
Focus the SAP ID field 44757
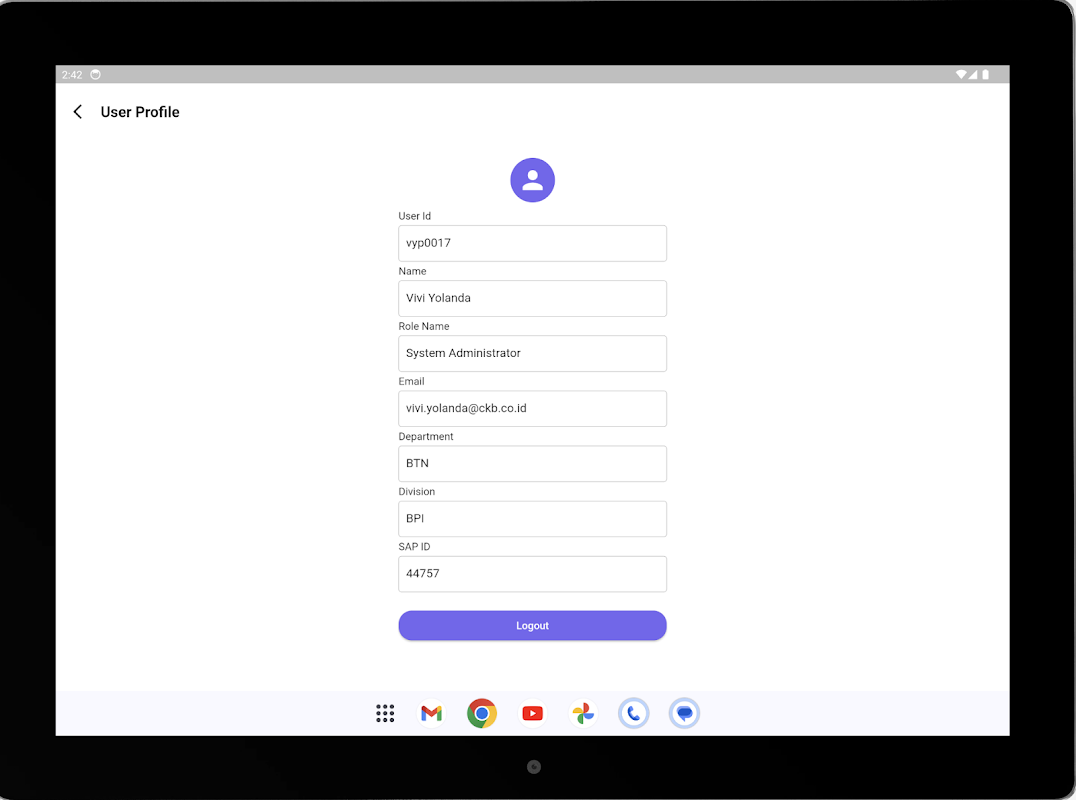pos(533,574)
